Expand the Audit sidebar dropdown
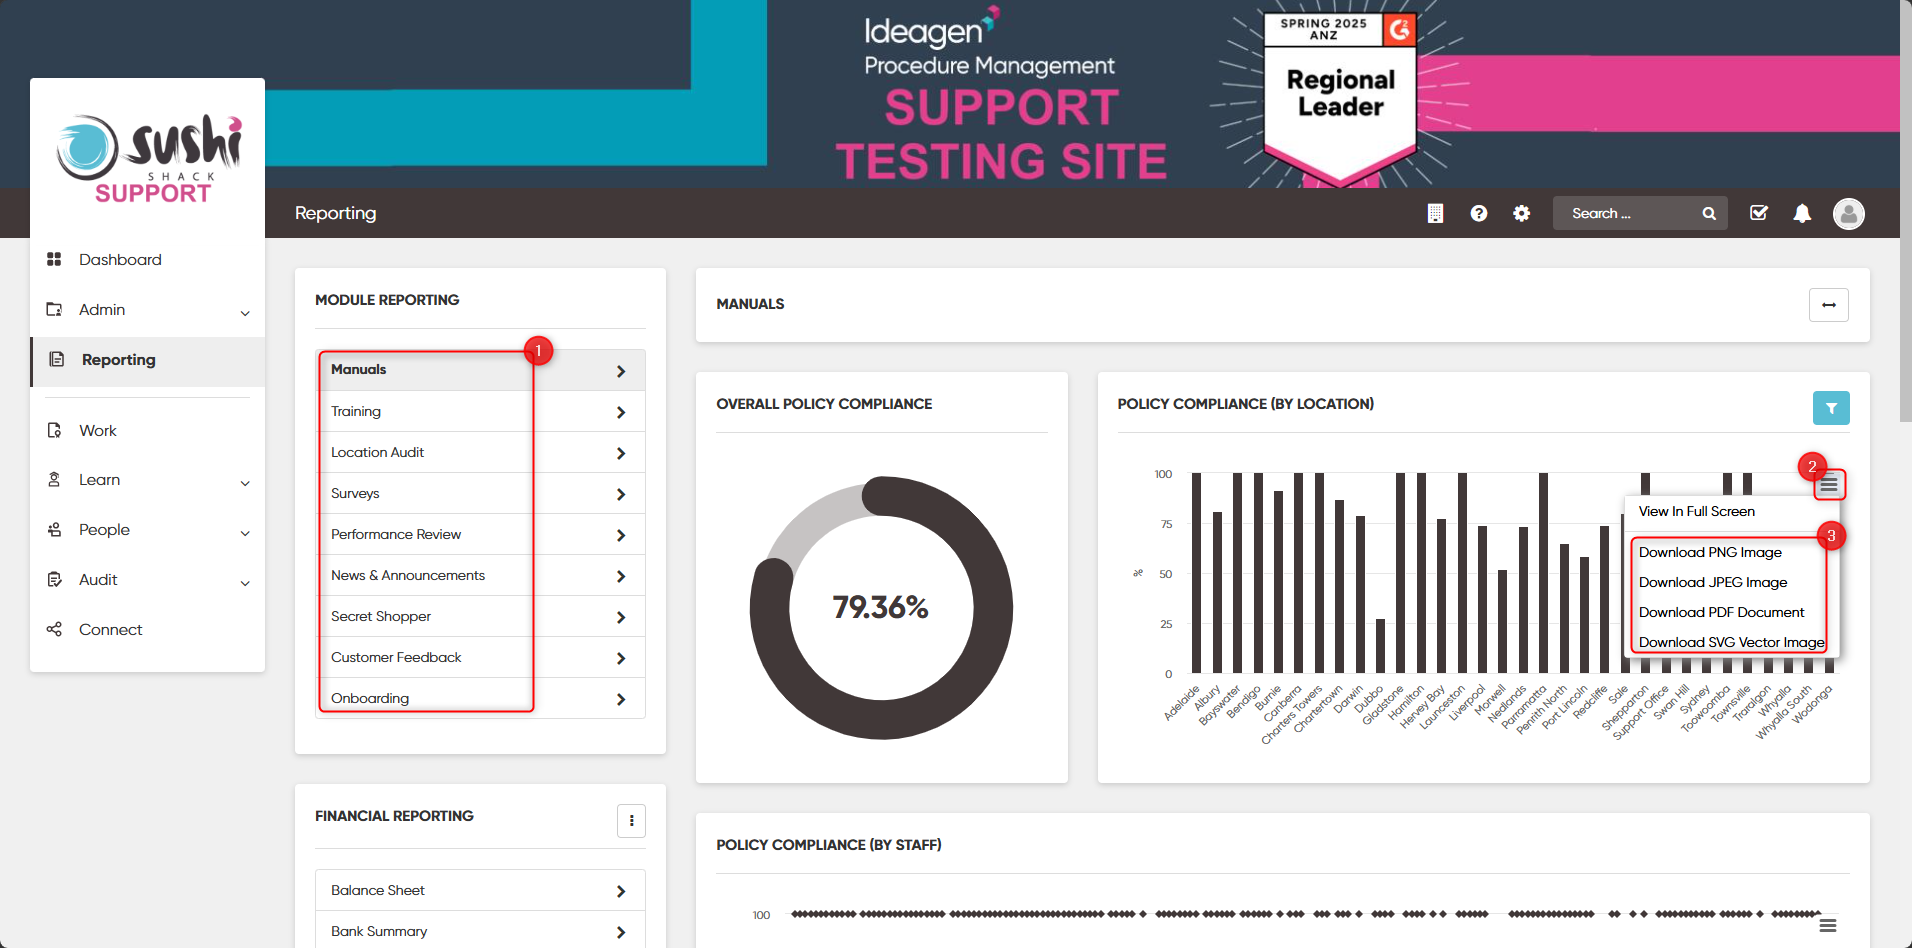1912x948 pixels. tap(148, 580)
